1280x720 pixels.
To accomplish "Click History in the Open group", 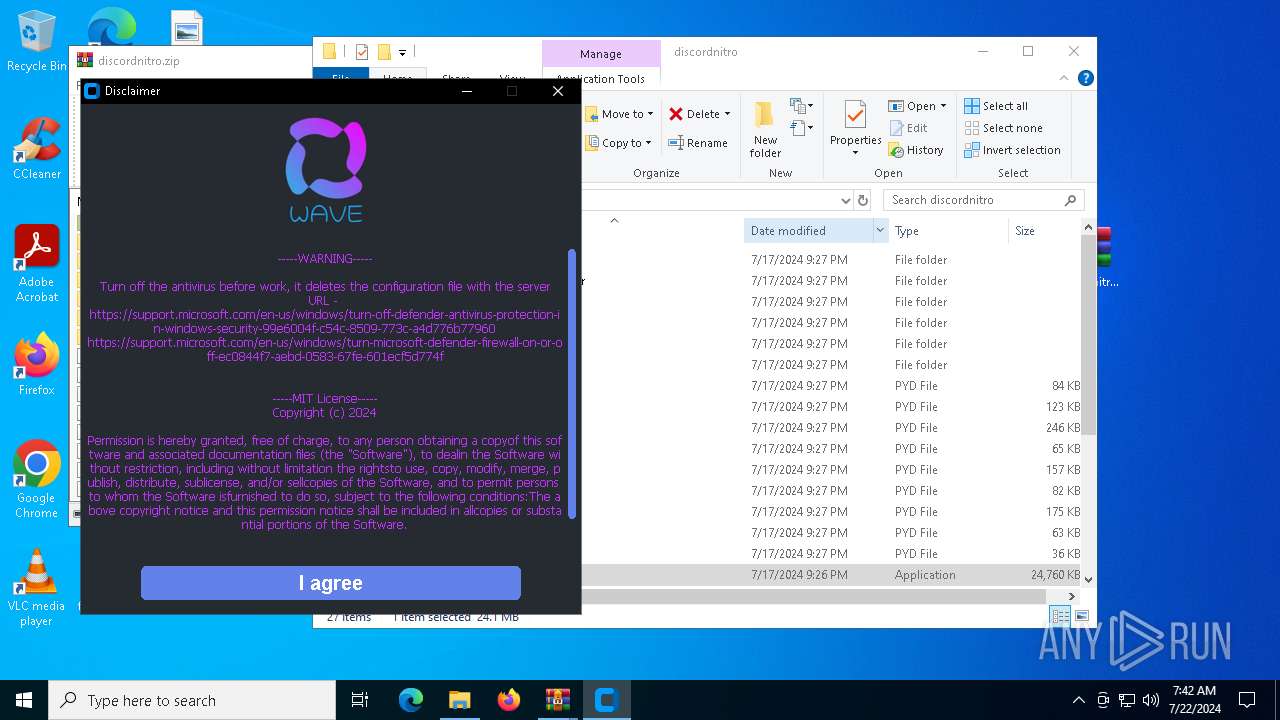I will 916,150.
